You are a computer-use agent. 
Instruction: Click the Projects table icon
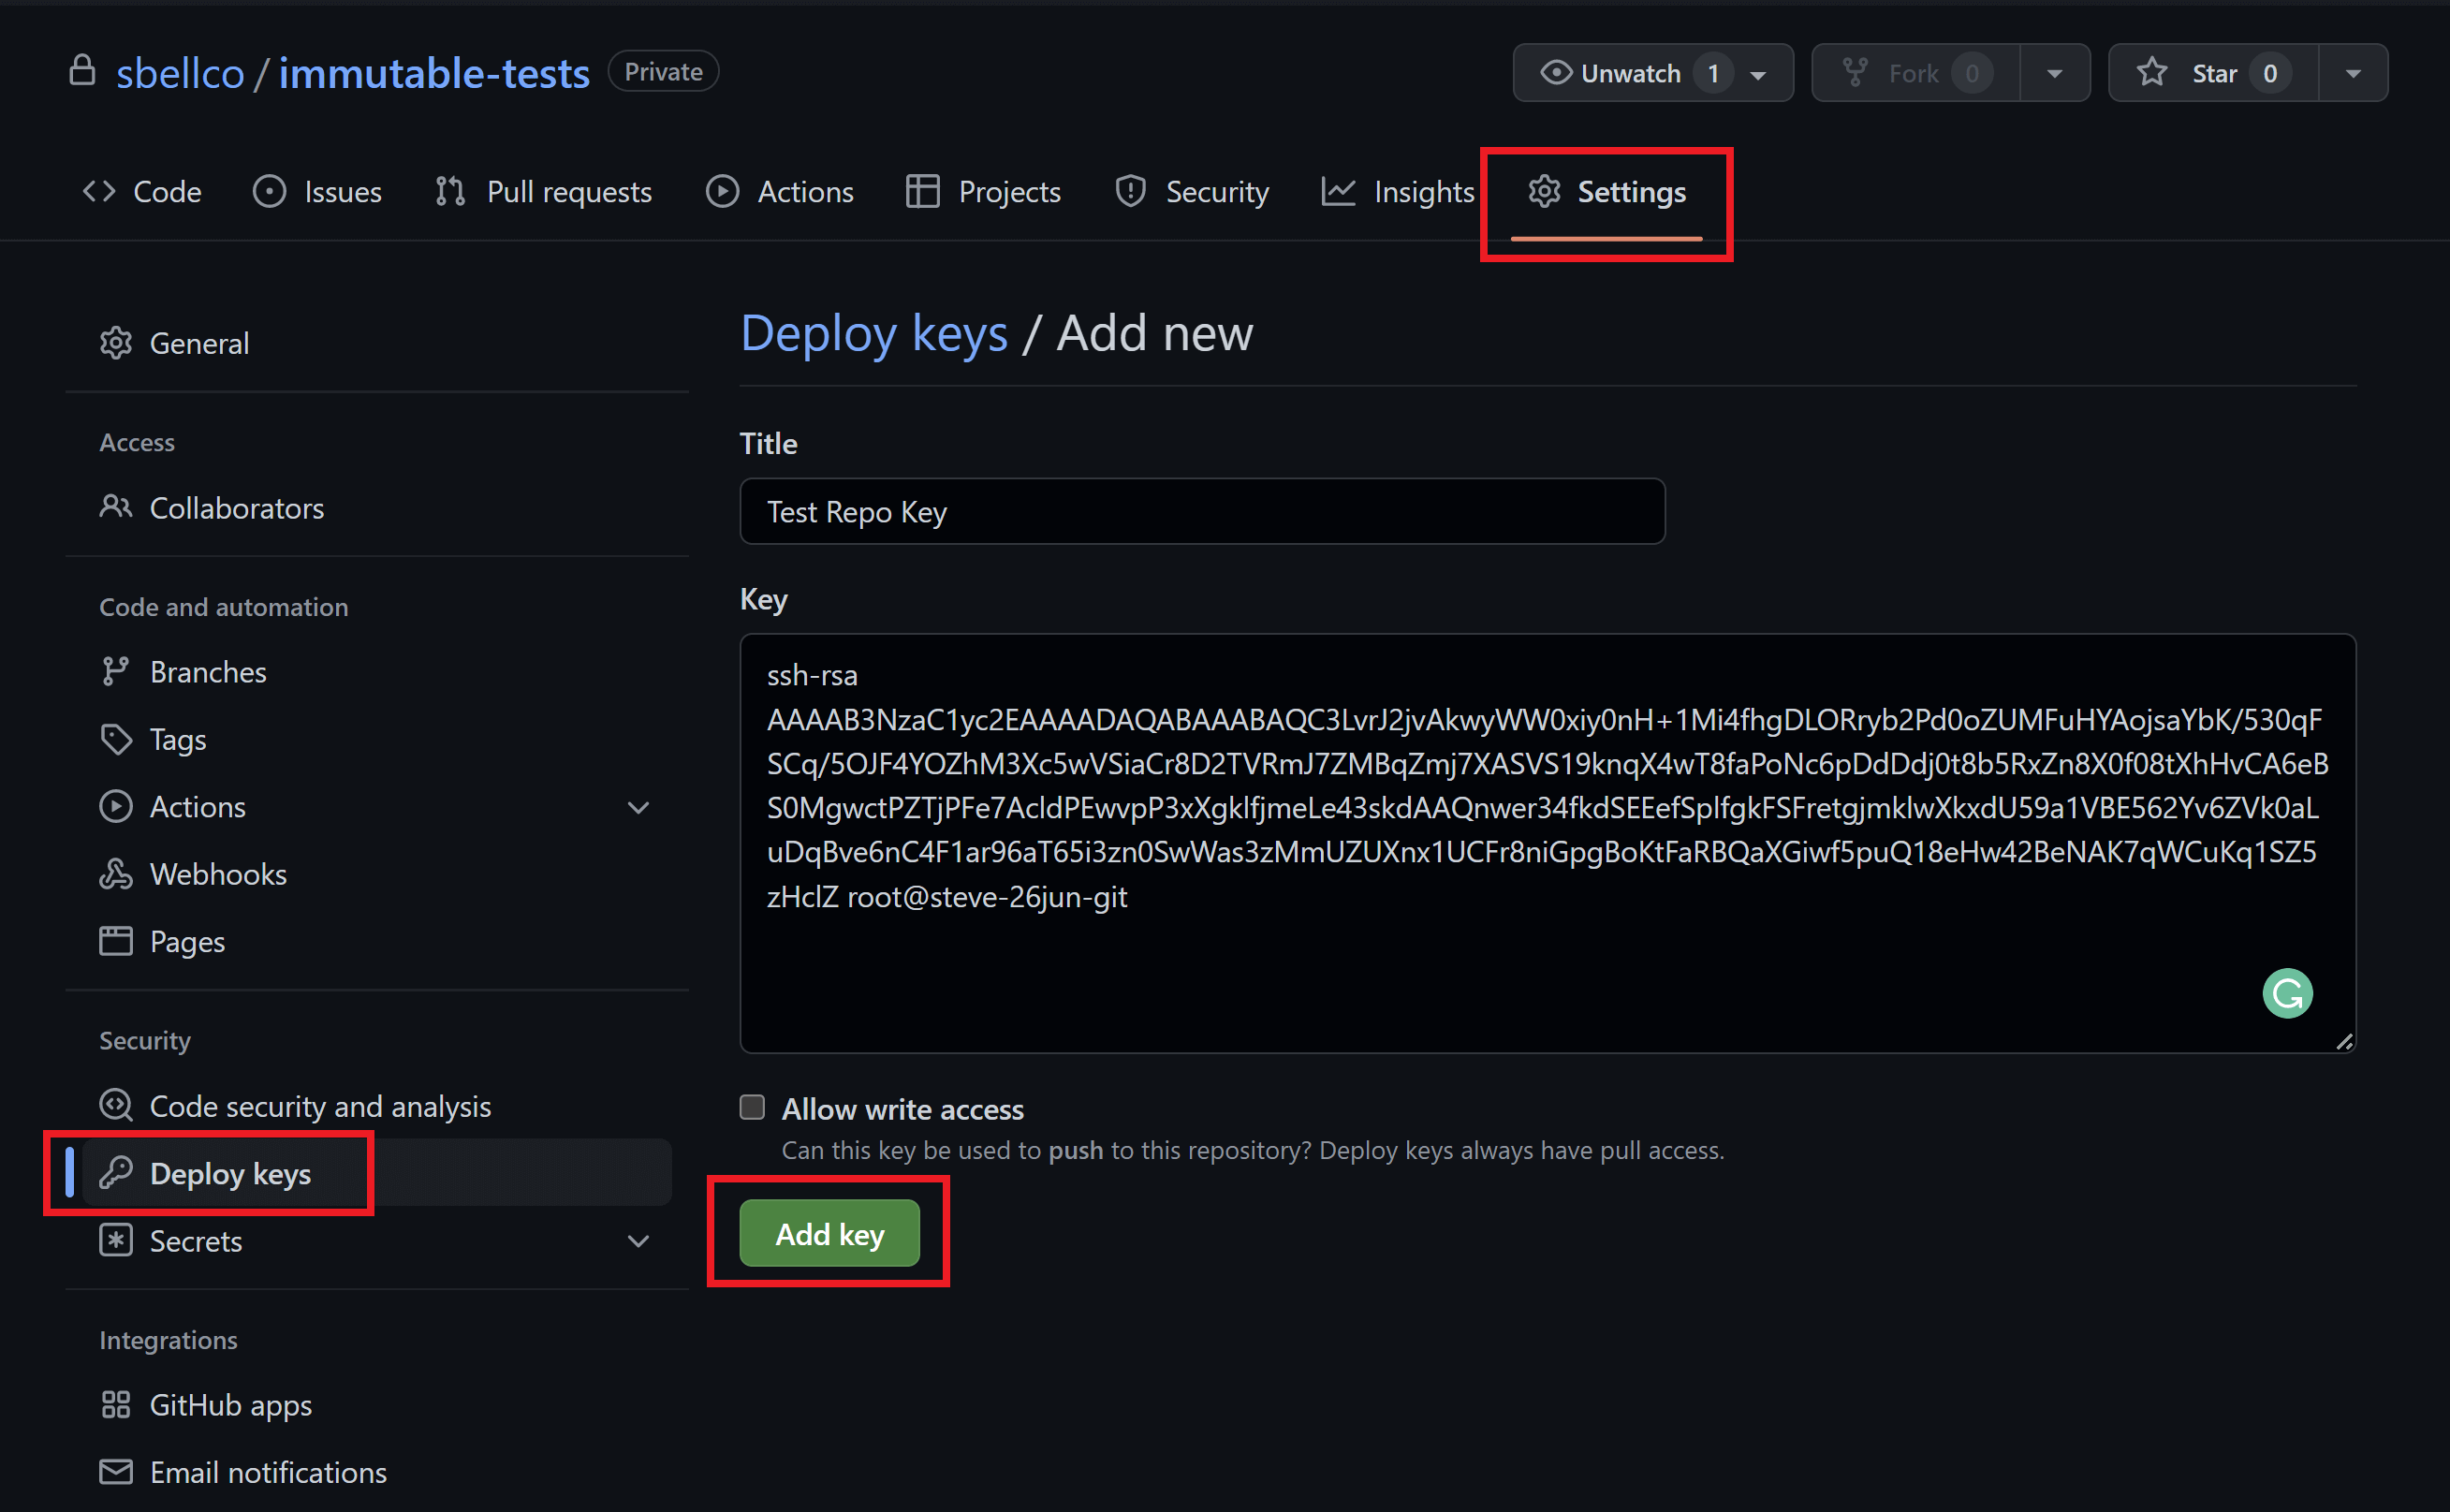(922, 191)
